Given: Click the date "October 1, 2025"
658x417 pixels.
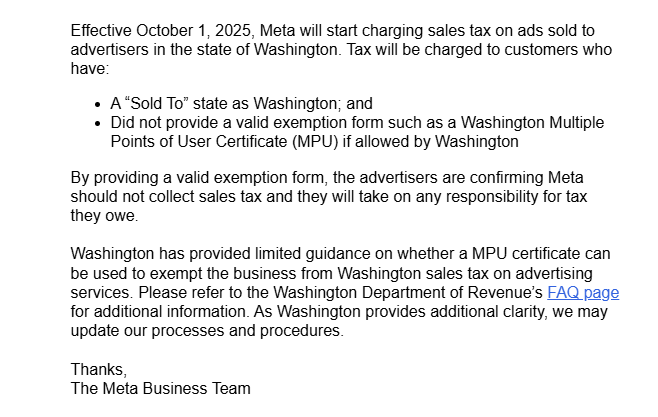Looking at the screenshot, I should [194, 31].
